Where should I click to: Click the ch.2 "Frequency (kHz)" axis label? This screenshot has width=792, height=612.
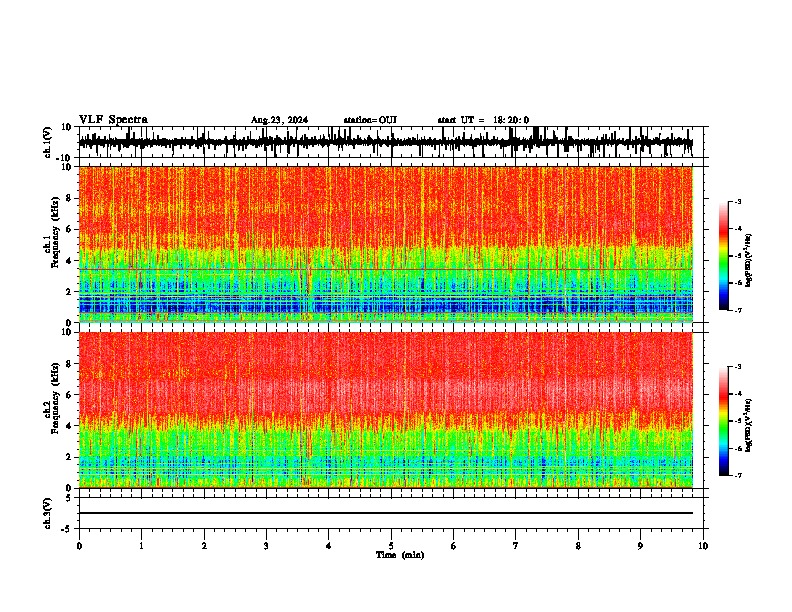coord(55,398)
